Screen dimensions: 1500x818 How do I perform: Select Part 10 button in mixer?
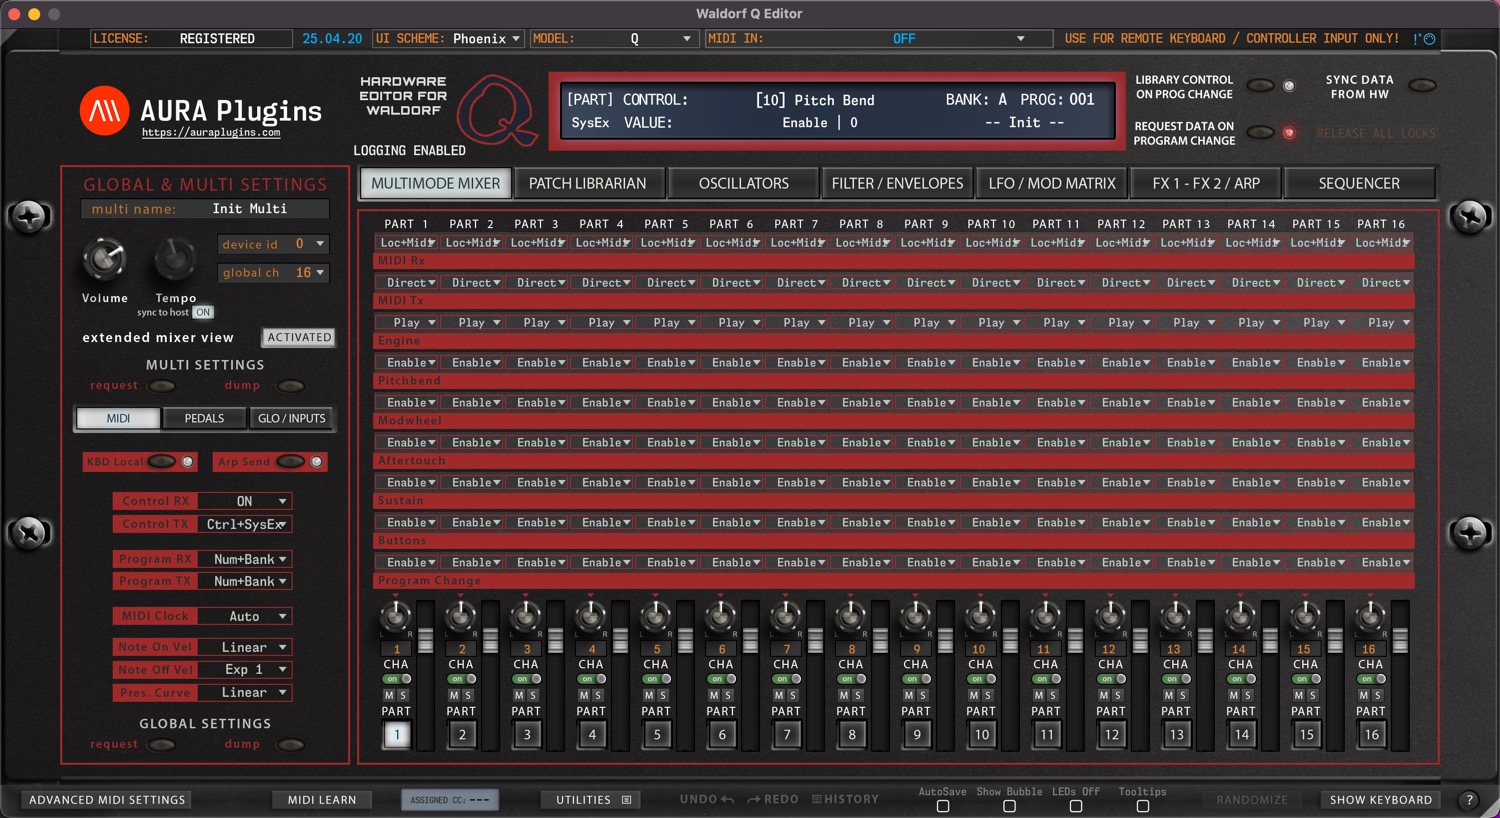(982, 735)
